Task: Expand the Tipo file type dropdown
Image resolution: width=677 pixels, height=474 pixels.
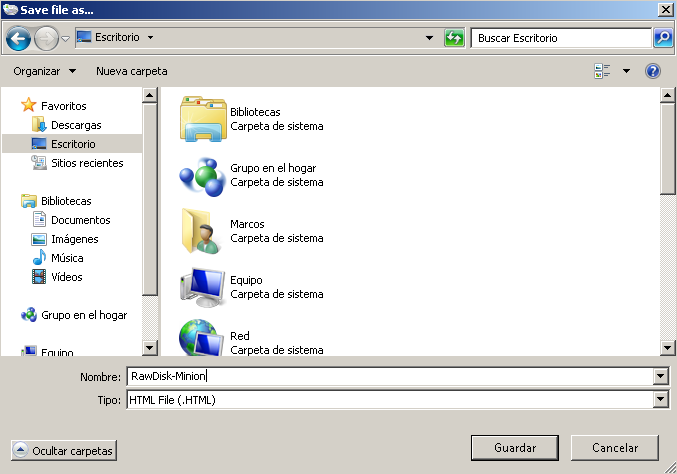Action: coord(659,400)
